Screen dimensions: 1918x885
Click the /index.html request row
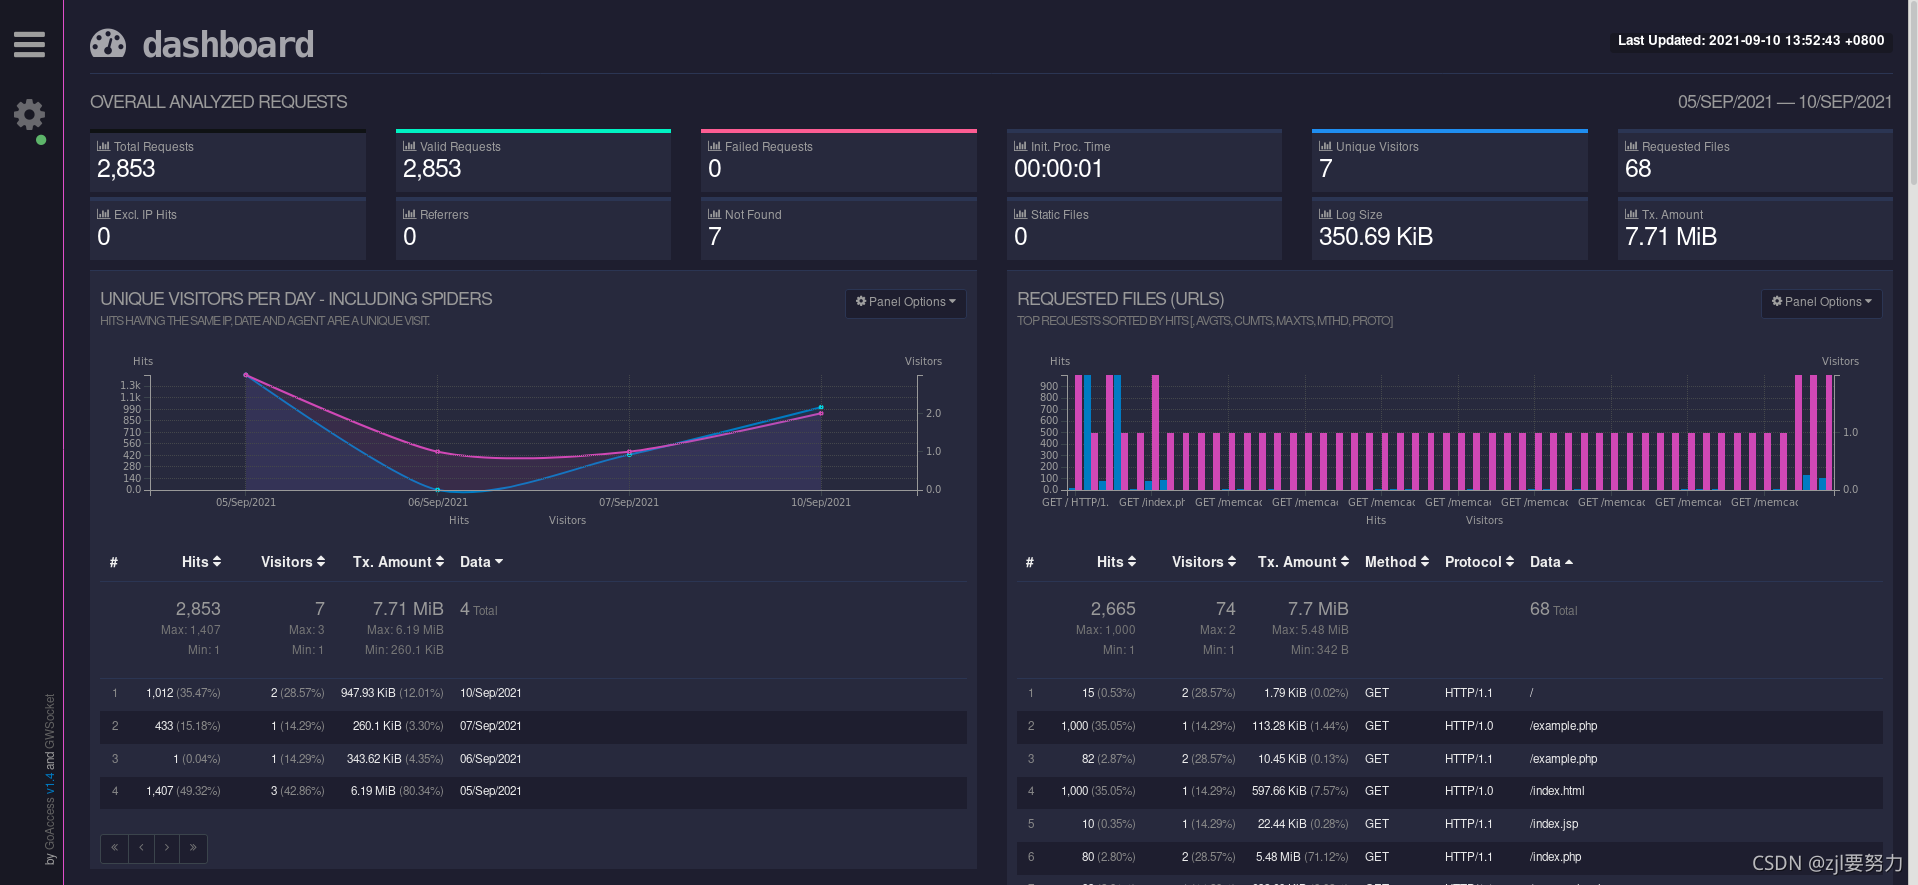point(1449,791)
